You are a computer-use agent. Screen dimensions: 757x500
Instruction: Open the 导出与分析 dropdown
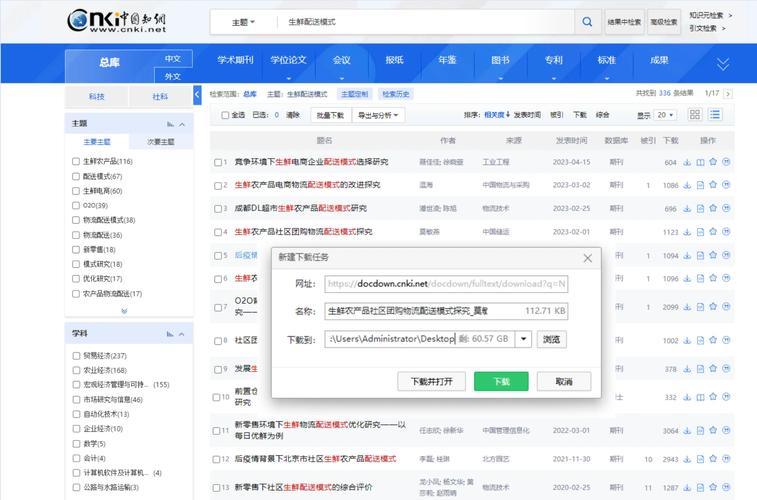point(378,115)
